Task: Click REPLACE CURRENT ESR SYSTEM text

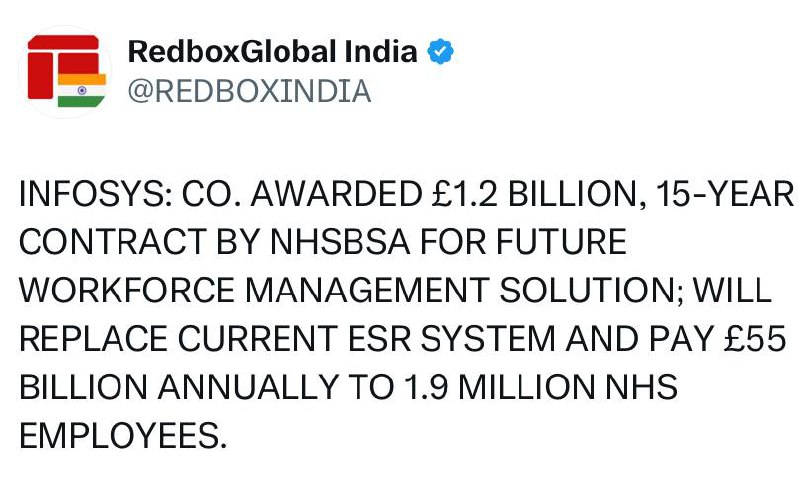Action: pyautogui.click(x=282, y=340)
